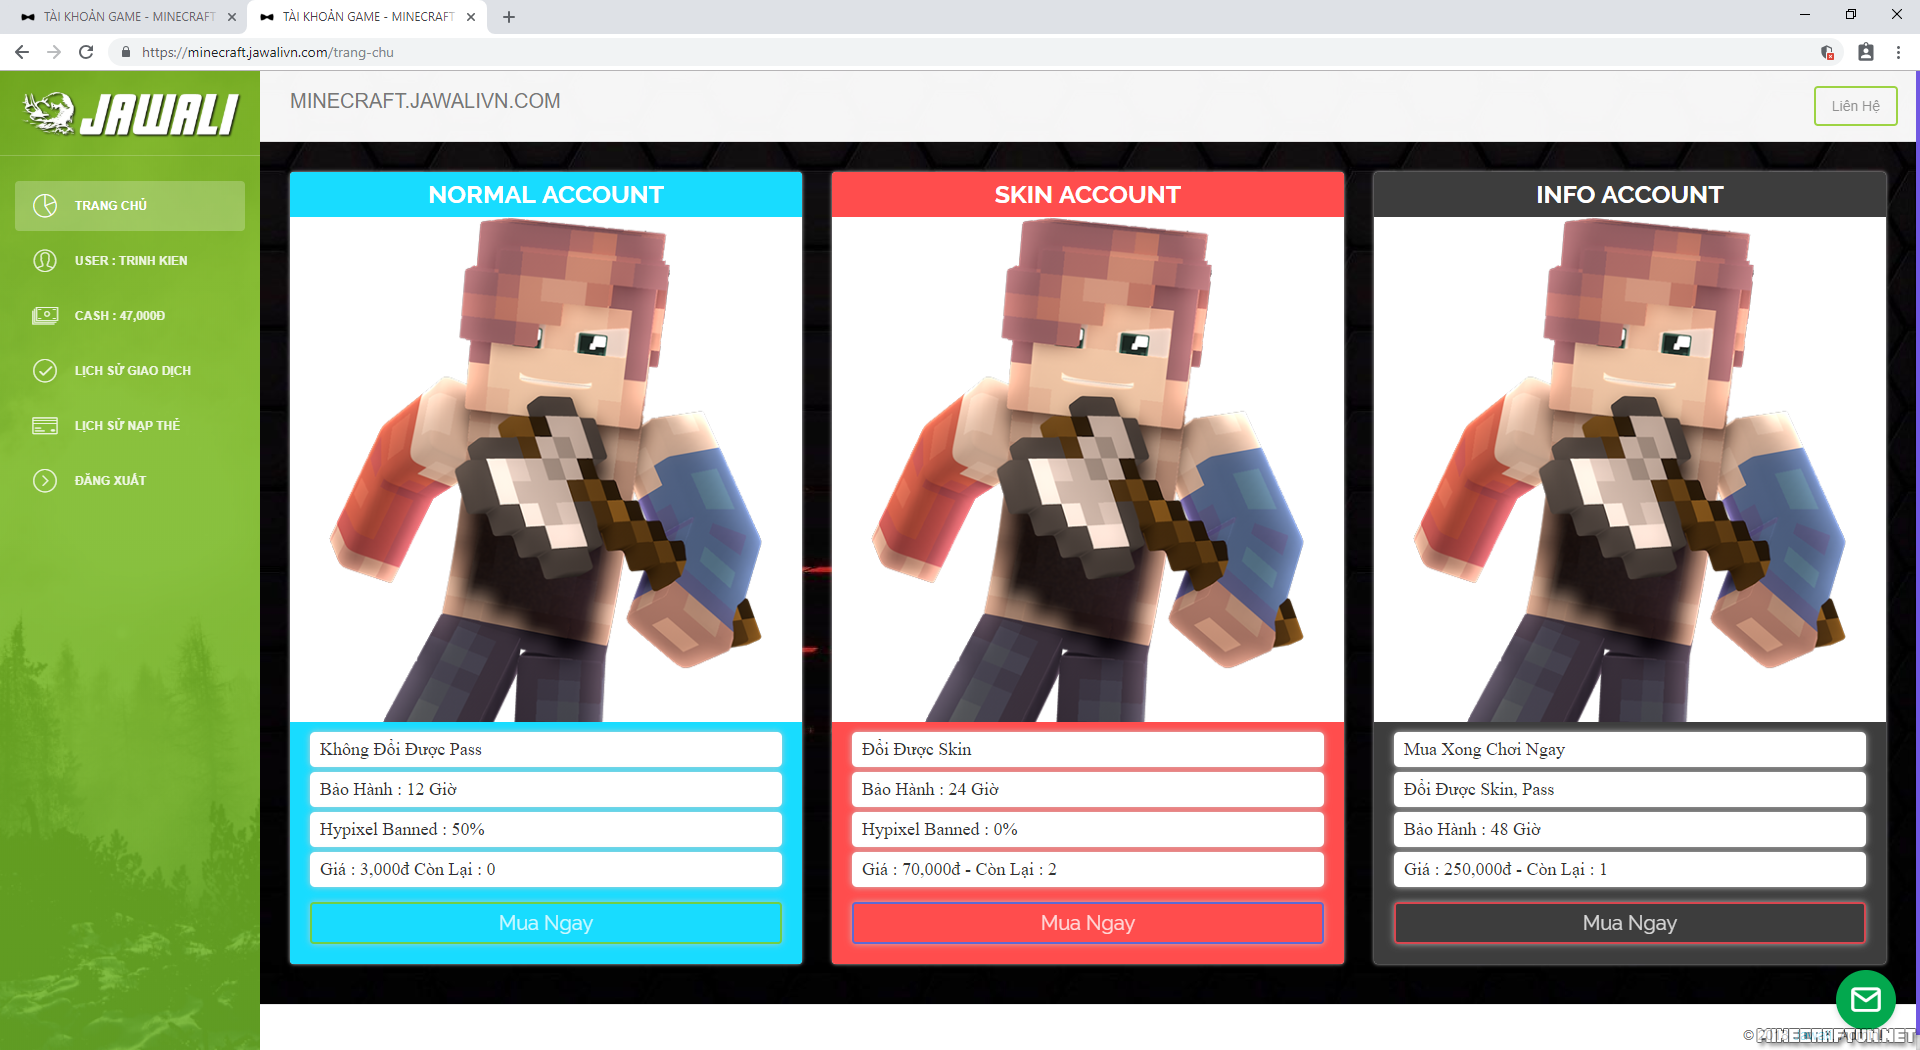
Task: Buy the Normal Account with Mua Ngay
Action: point(546,923)
